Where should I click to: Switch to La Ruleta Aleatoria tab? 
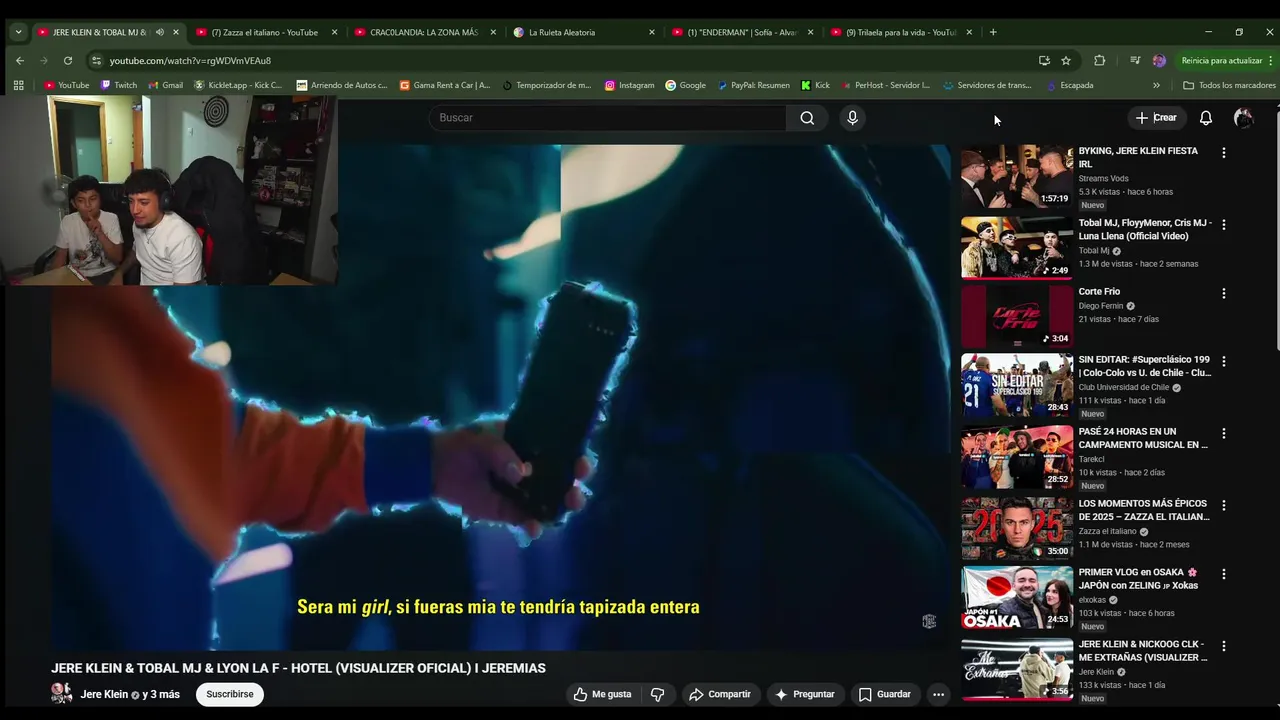(x=583, y=32)
